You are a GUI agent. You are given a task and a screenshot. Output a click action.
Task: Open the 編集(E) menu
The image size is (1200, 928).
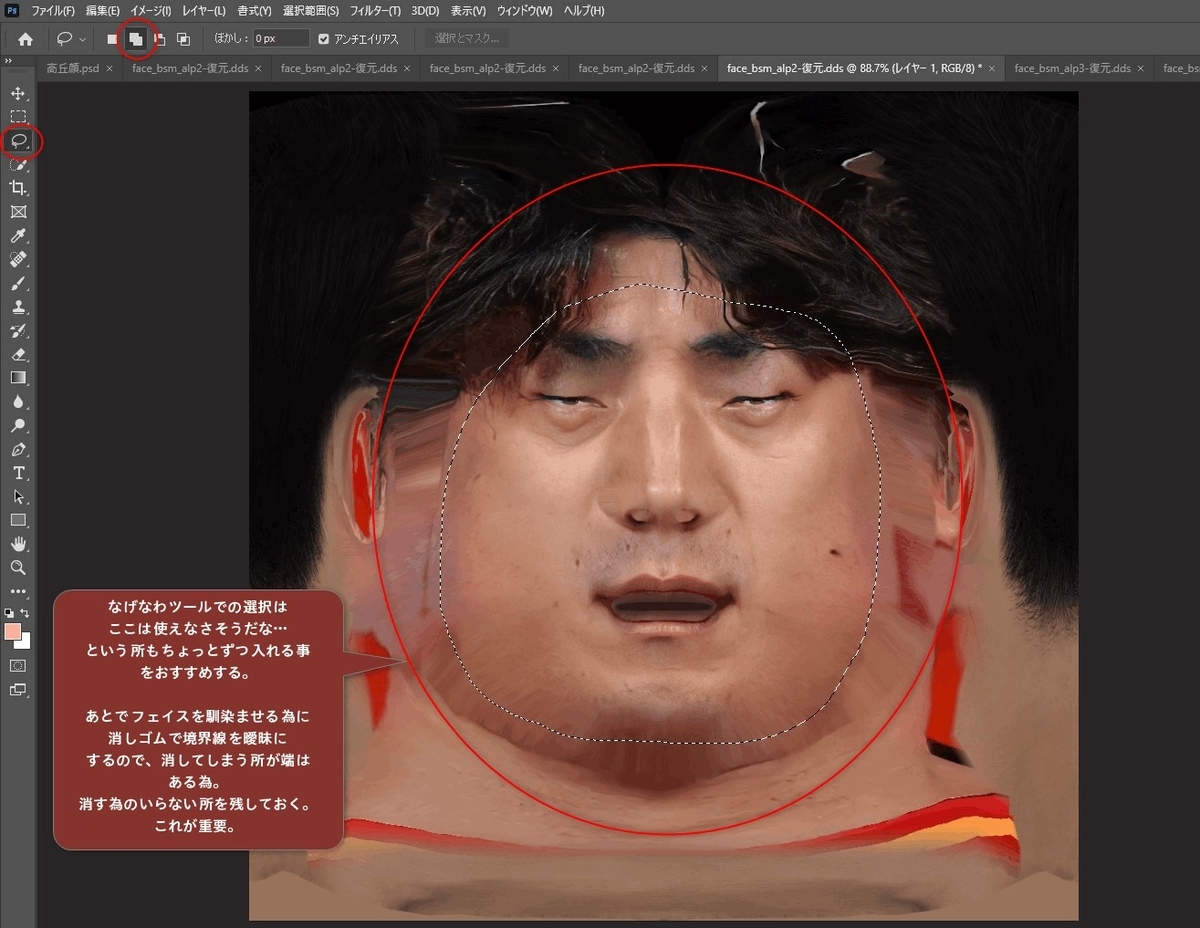103,11
